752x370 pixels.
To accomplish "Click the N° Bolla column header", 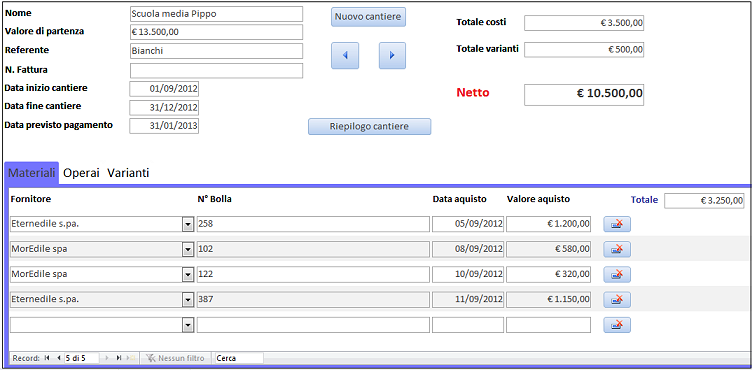I will click(x=214, y=199).
